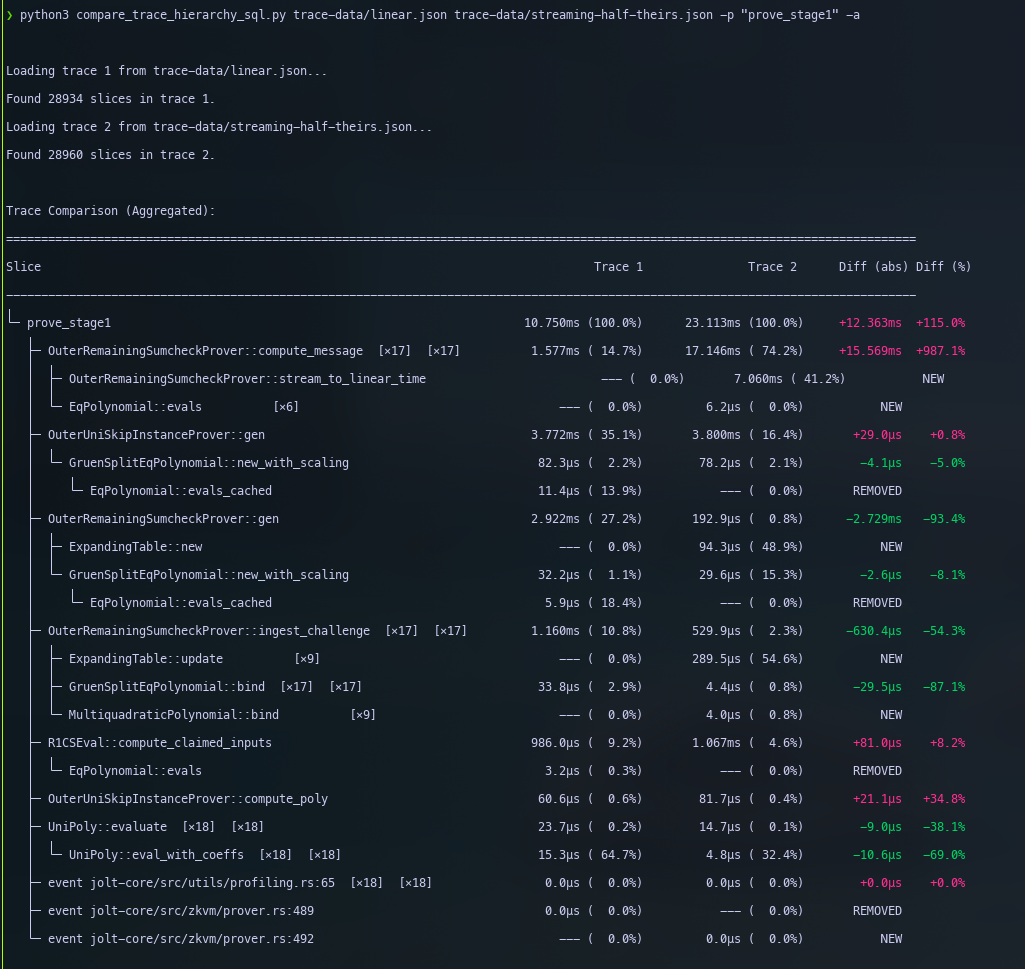Select the ExpandingTable::update slice row
Screen dimensions: 1025x969
(145, 659)
